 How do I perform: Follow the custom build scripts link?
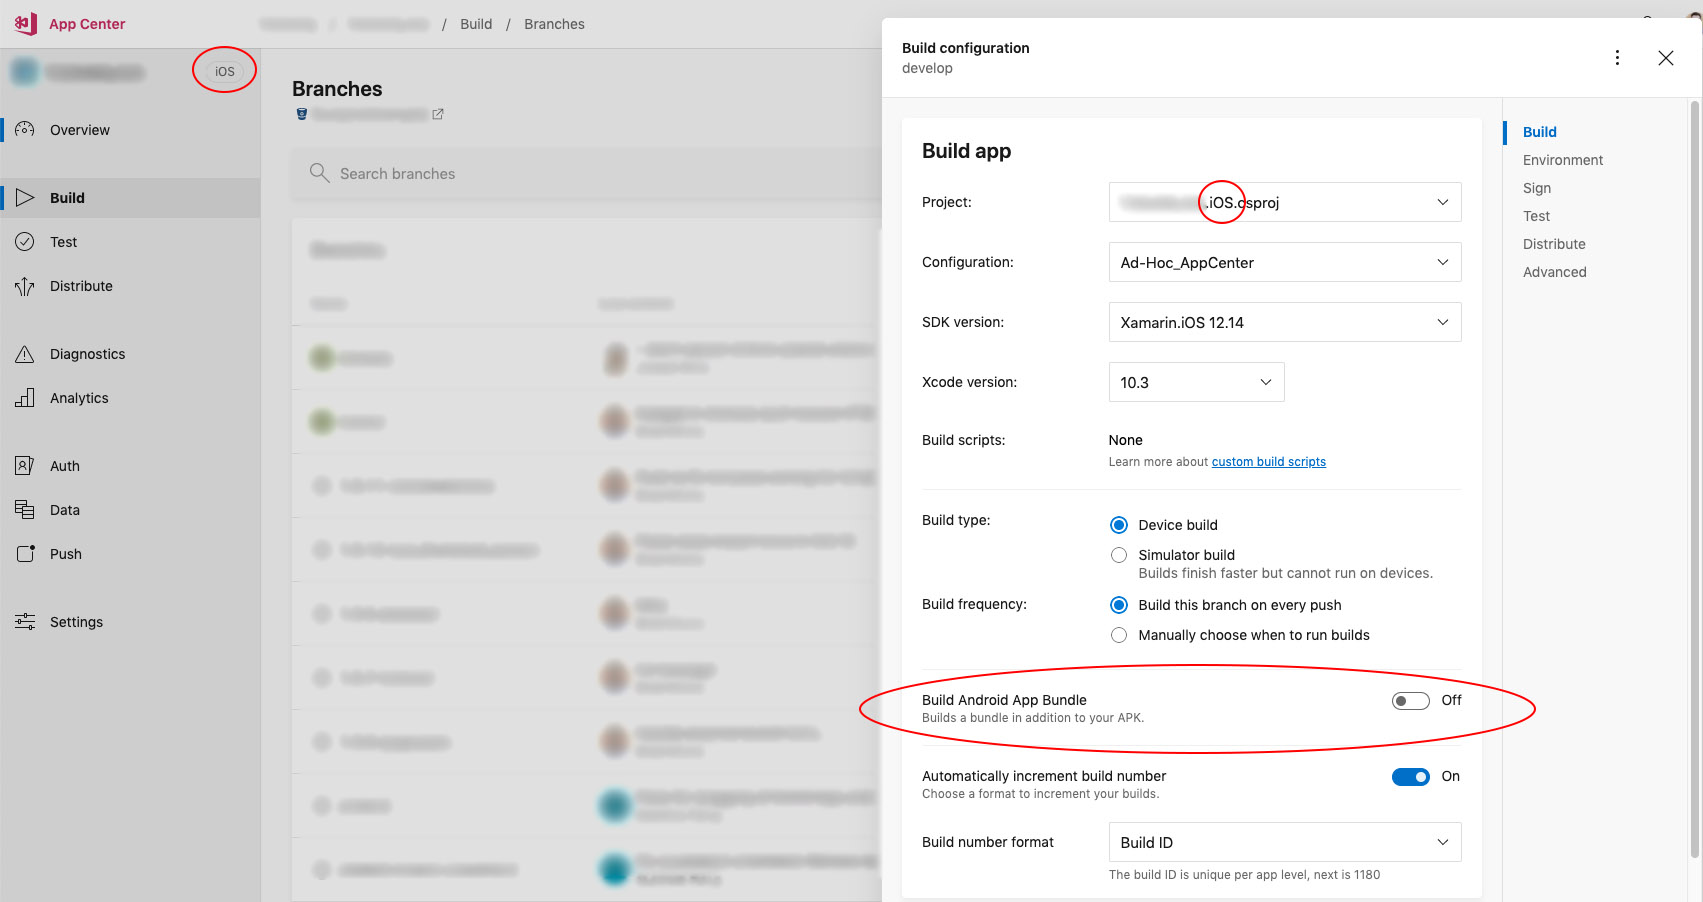pos(1268,461)
